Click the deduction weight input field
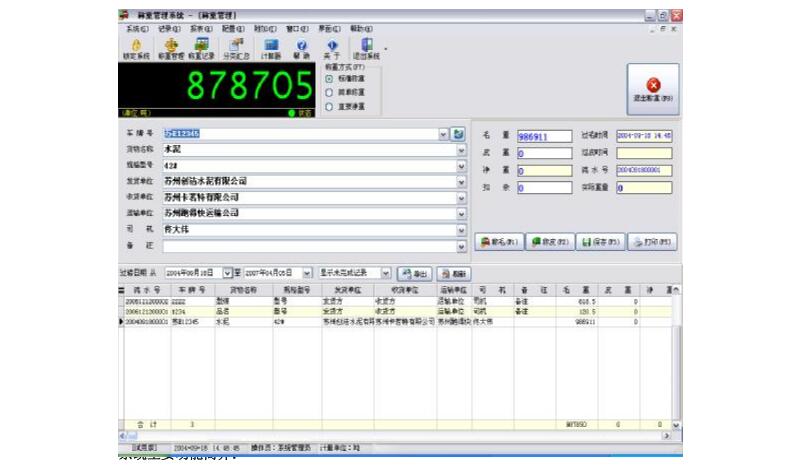The height and width of the screenshot is (470, 788). pyautogui.click(x=545, y=187)
